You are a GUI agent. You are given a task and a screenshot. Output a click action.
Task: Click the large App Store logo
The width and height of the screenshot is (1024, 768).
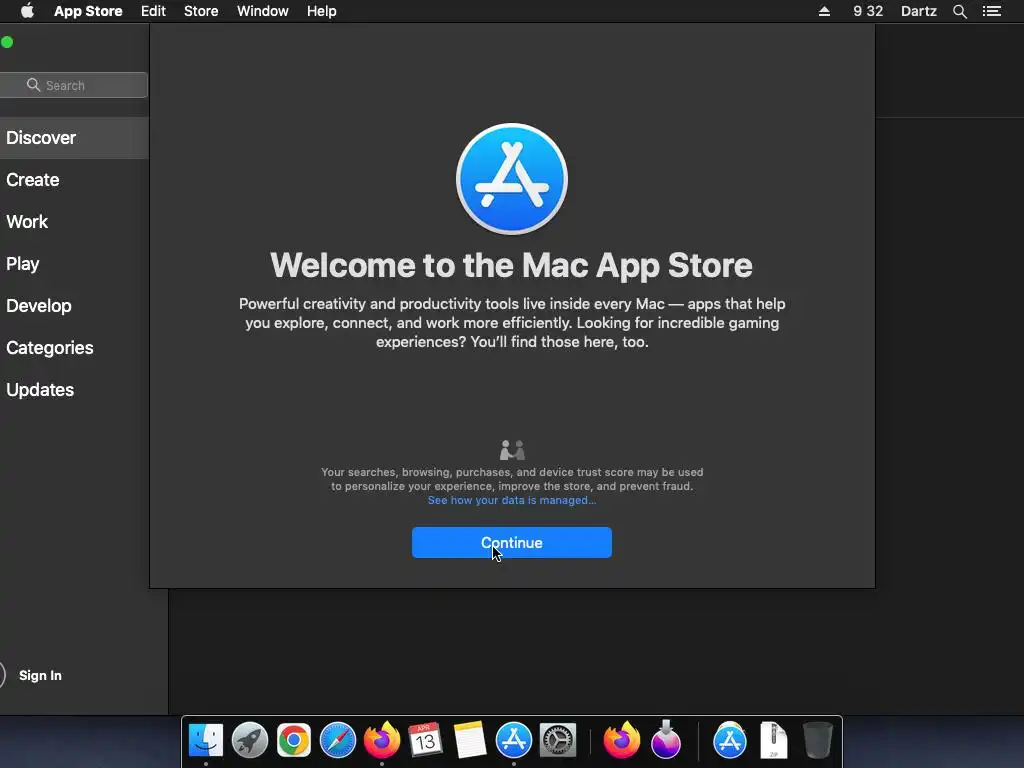(512, 179)
